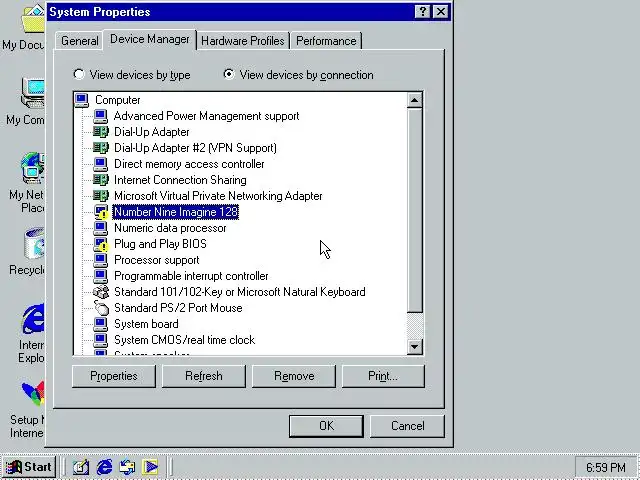
Task: Select Advanced Power Management support entry
Action: 207,116
